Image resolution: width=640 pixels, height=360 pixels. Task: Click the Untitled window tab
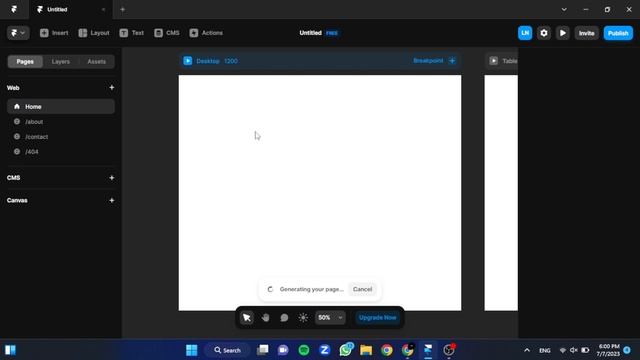(x=70, y=9)
